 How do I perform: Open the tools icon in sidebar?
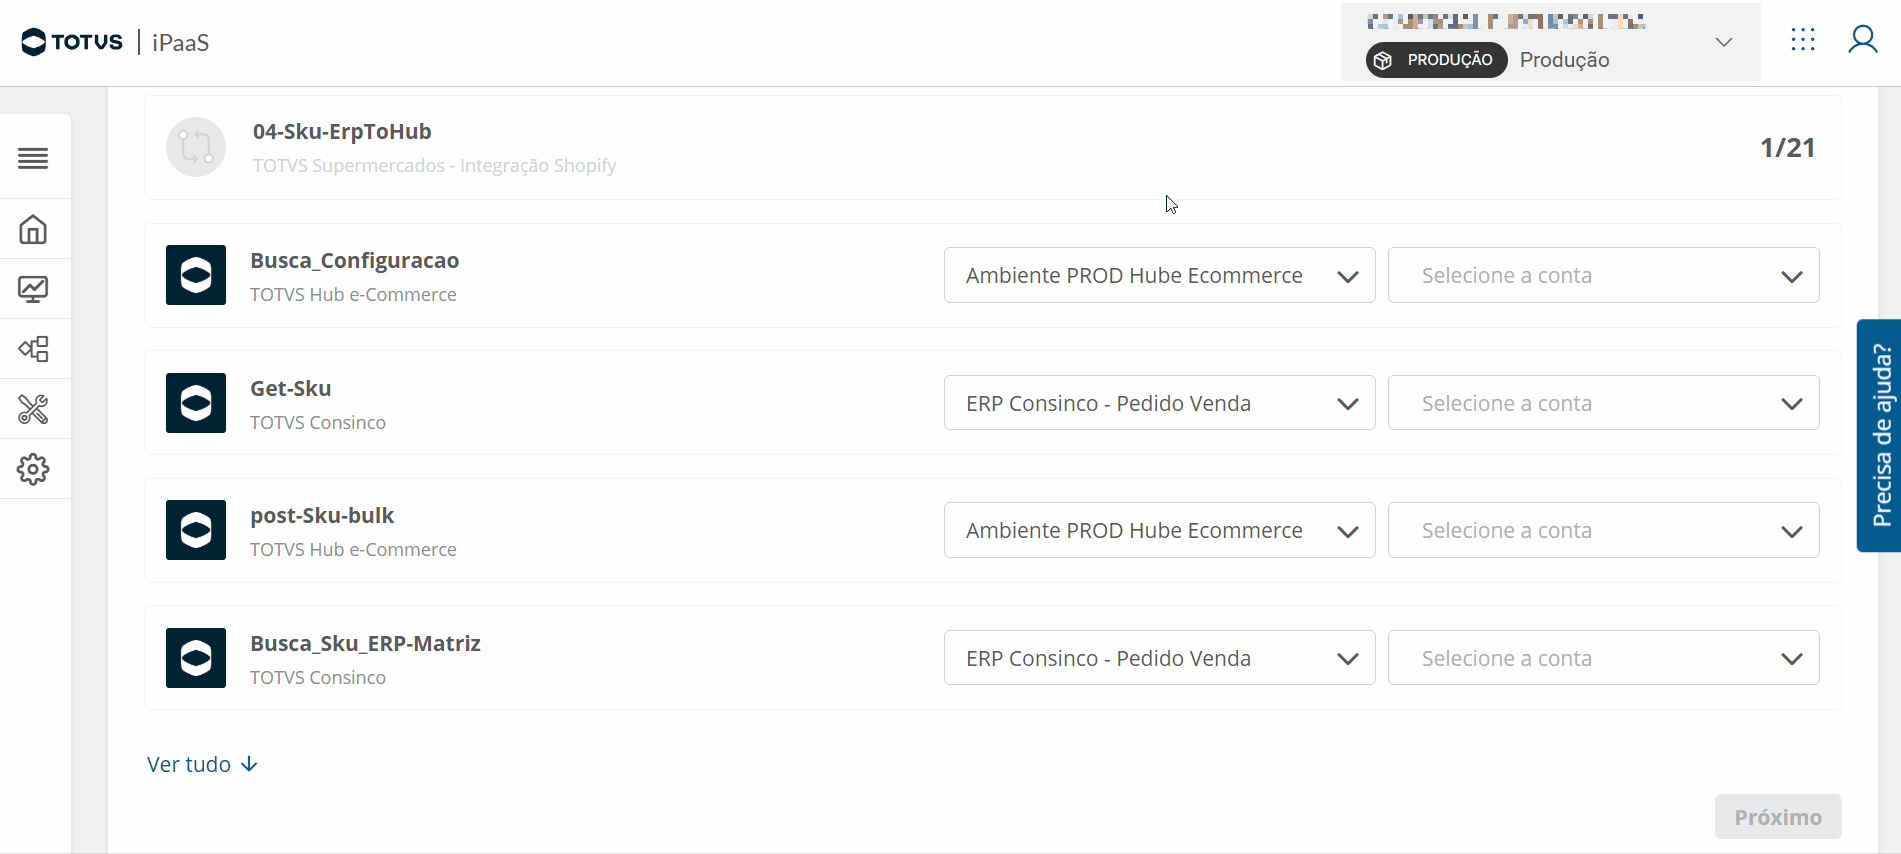click(33, 409)
